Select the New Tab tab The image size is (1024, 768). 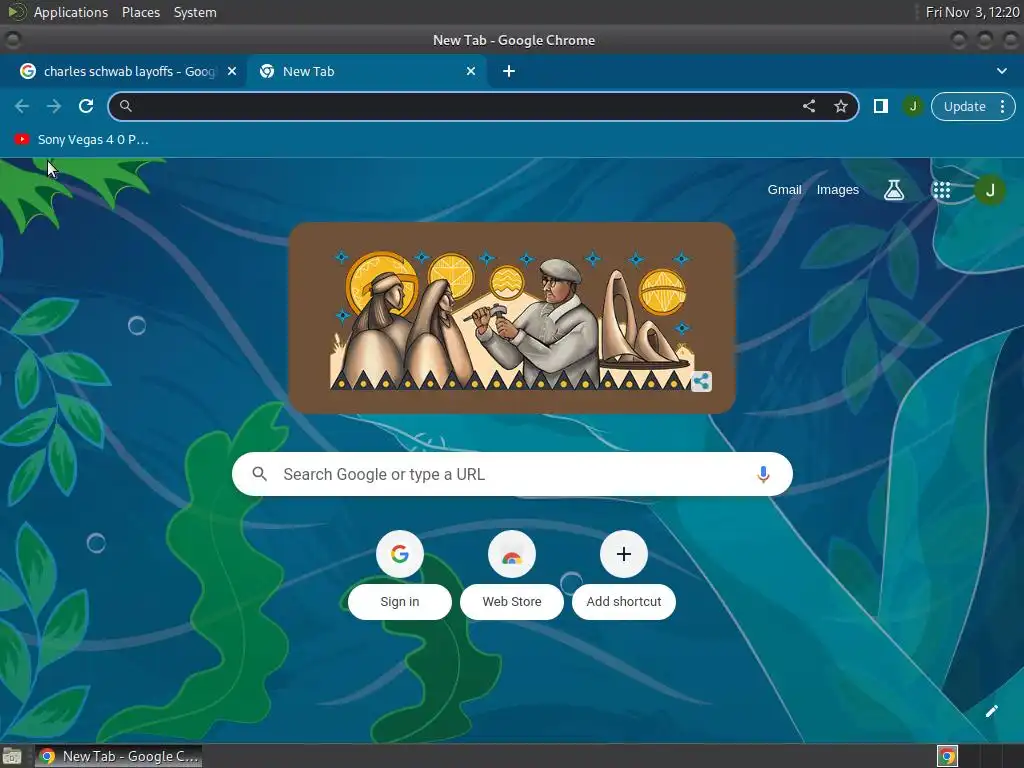[x=367, y=71]
